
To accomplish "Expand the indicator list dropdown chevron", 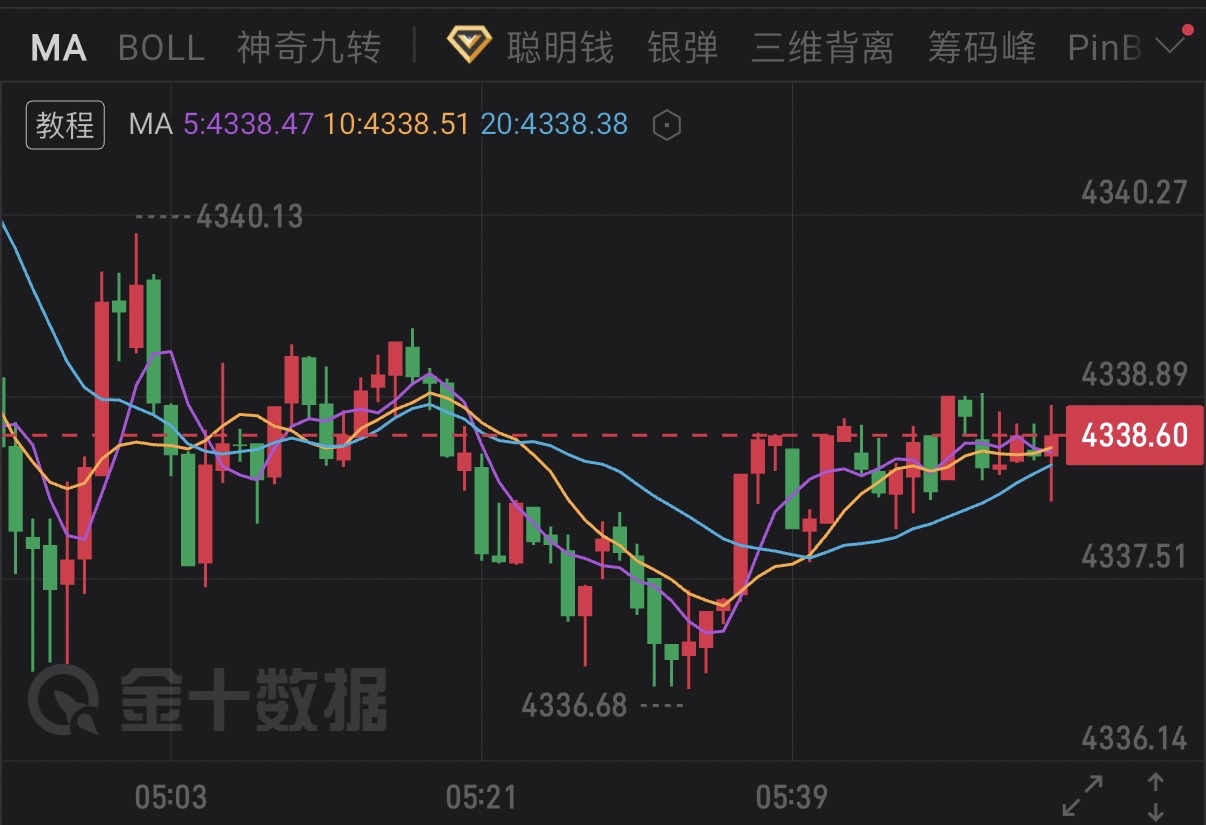I will 1167,44.
